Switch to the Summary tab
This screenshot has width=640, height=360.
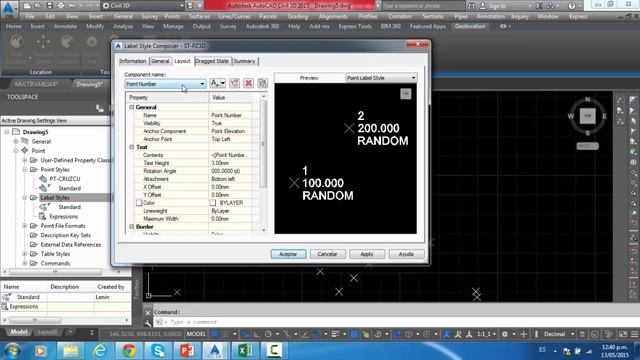coord(244,61)
